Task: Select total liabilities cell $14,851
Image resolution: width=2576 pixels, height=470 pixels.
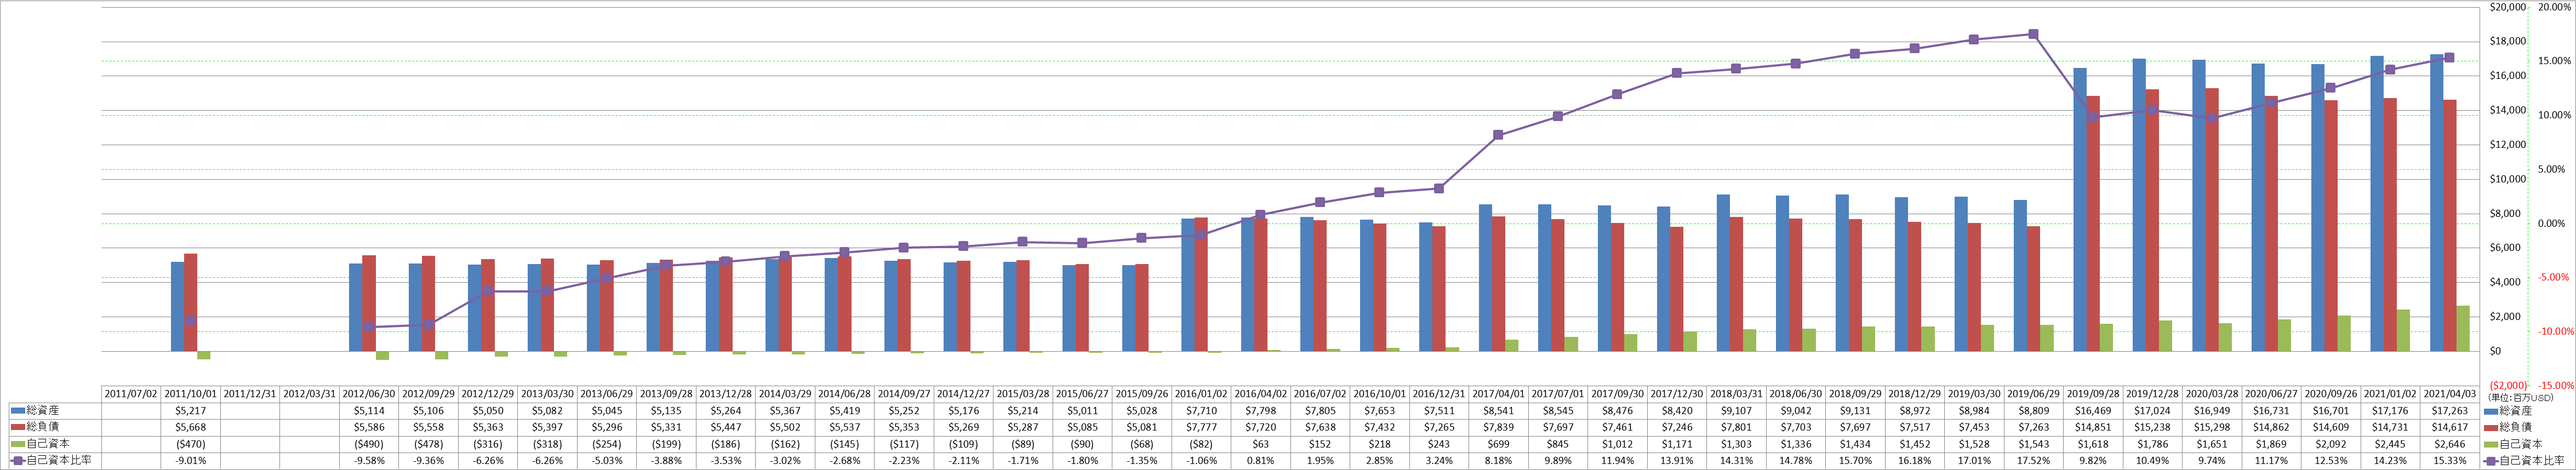Action: (2092, 427)
